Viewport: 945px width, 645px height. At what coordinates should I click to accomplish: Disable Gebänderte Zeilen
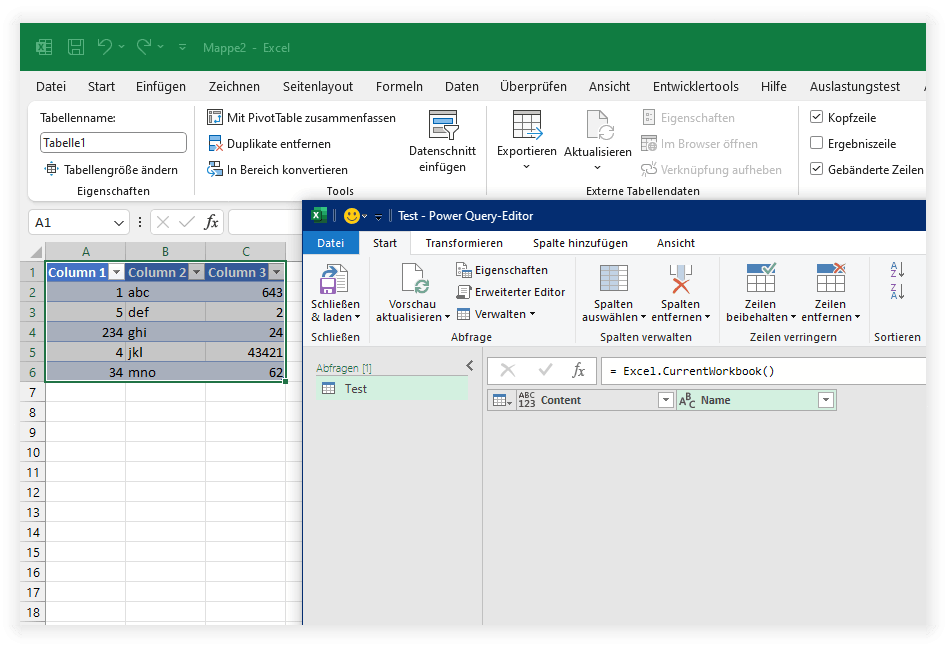coord(816,169)
